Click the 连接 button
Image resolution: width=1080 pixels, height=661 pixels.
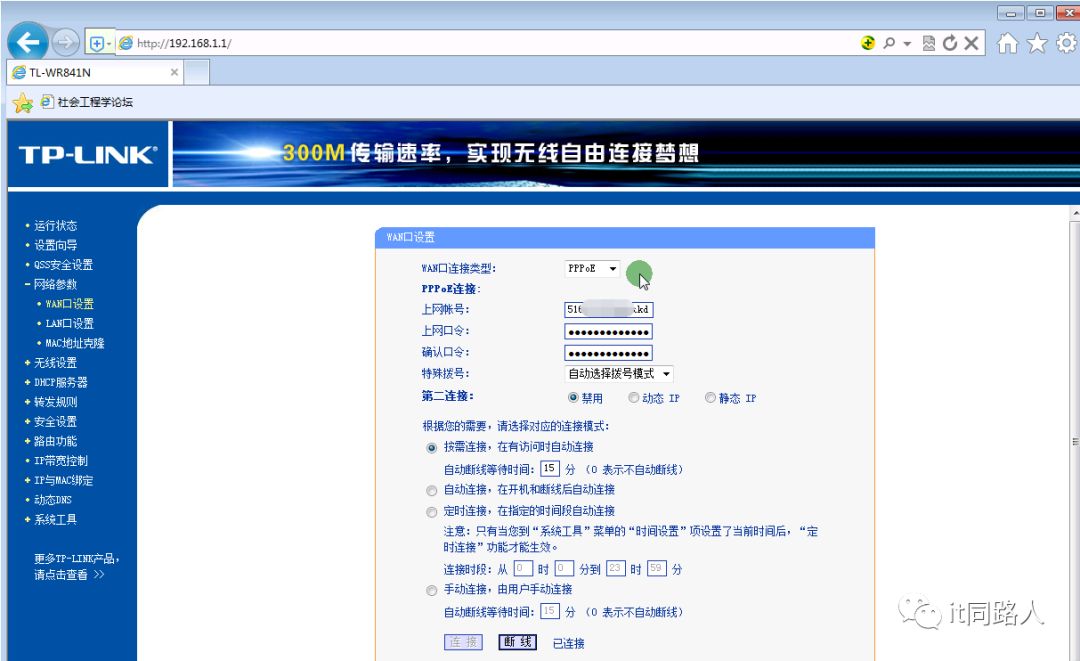tap(463, 642)
